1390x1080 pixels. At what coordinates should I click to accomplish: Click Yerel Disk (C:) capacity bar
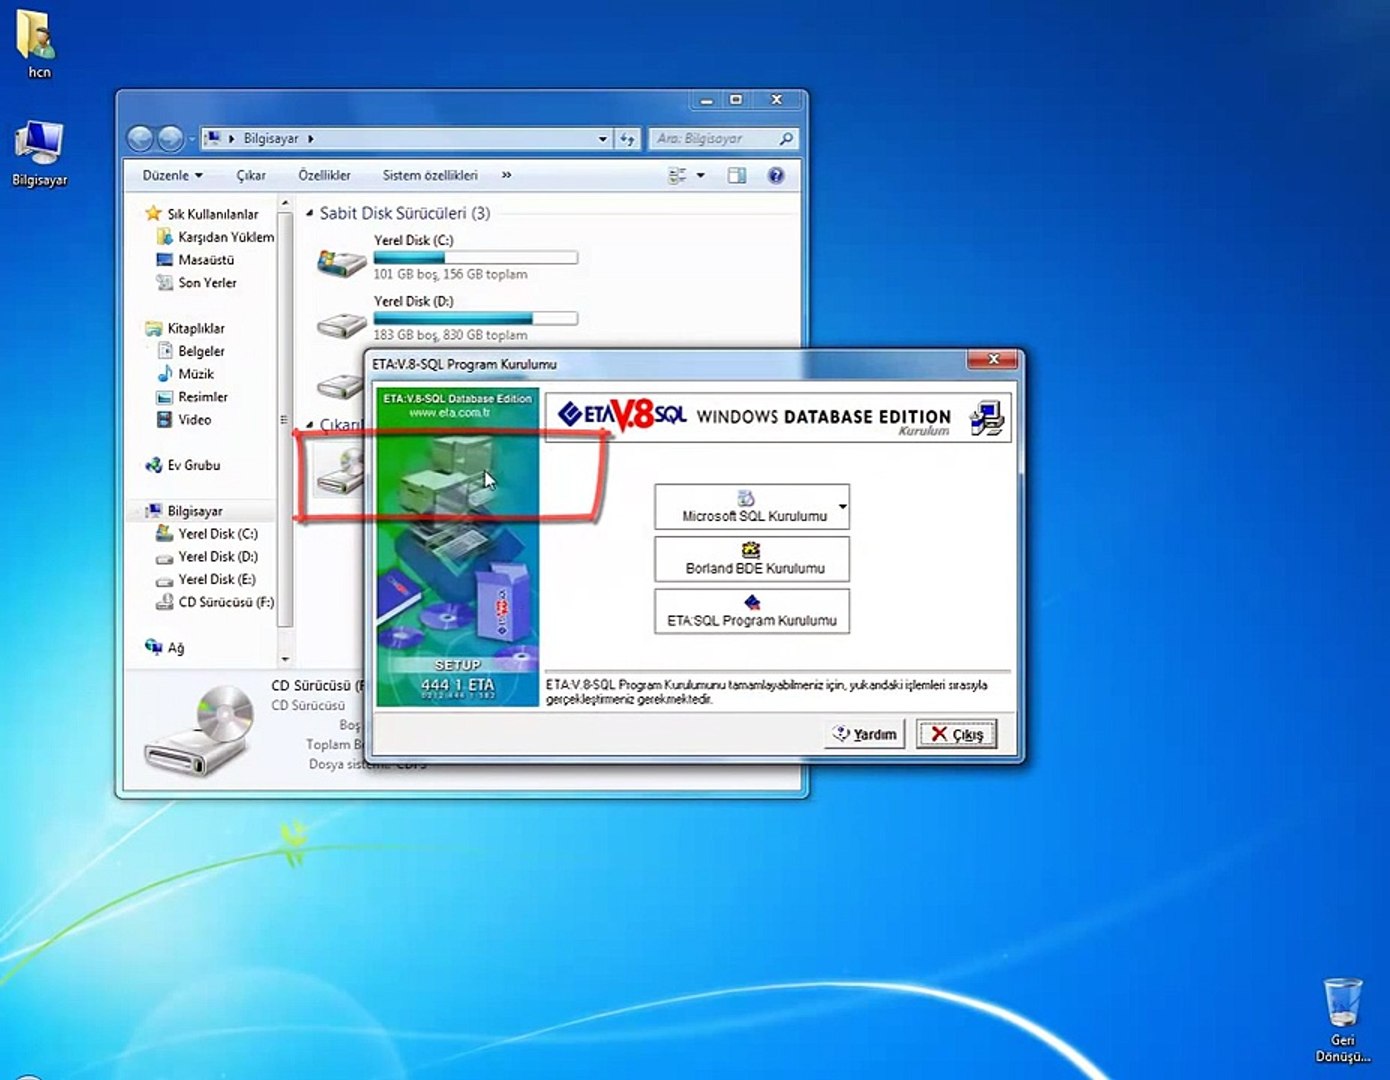[x=475, y=257]
